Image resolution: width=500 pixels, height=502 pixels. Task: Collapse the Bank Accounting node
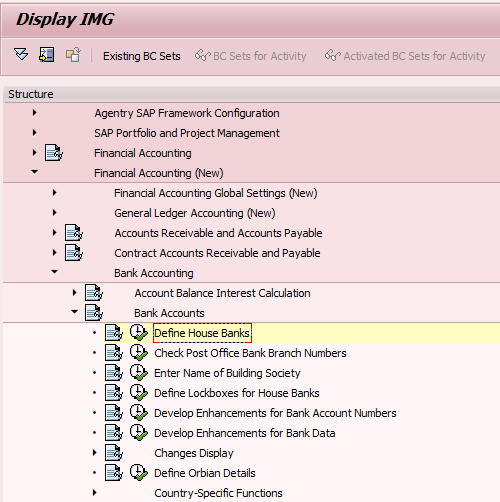pyautogui.click(x=55, y=272)
